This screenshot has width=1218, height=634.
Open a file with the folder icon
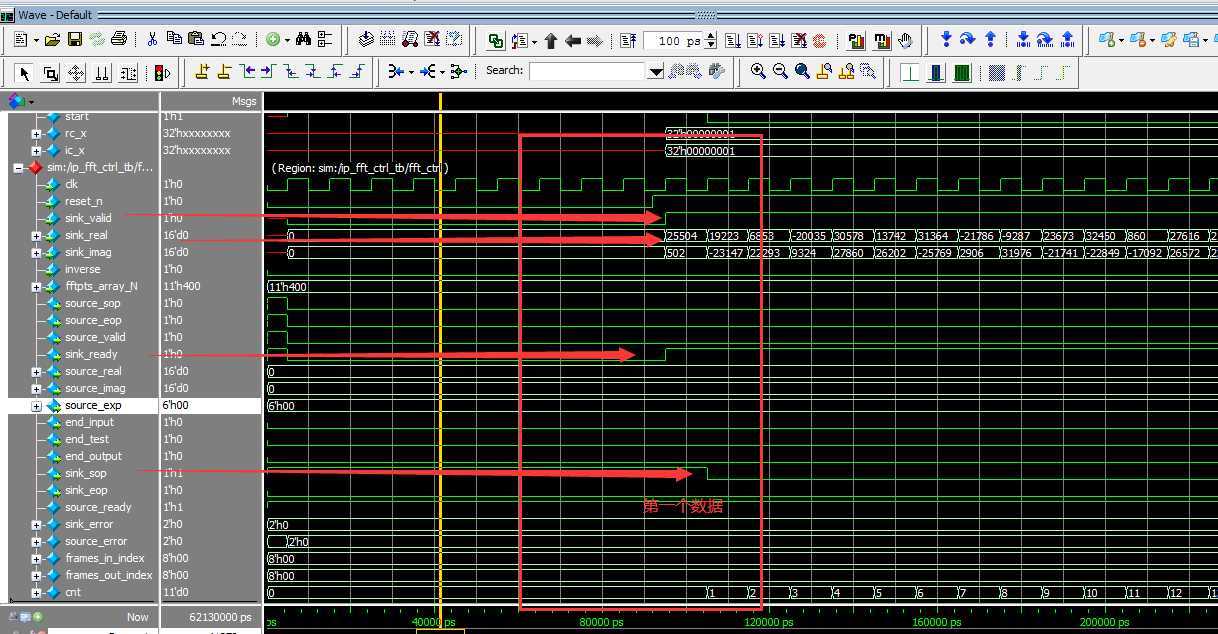click(53, 40)
